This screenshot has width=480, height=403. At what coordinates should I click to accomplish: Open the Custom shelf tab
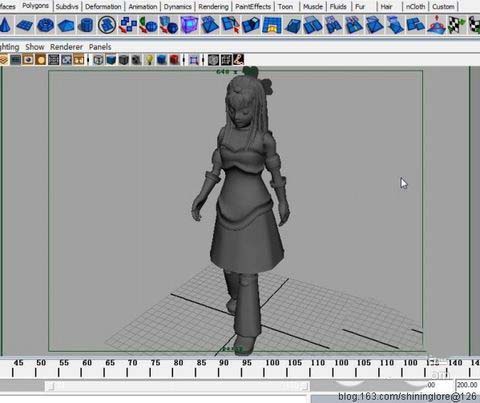443,6
